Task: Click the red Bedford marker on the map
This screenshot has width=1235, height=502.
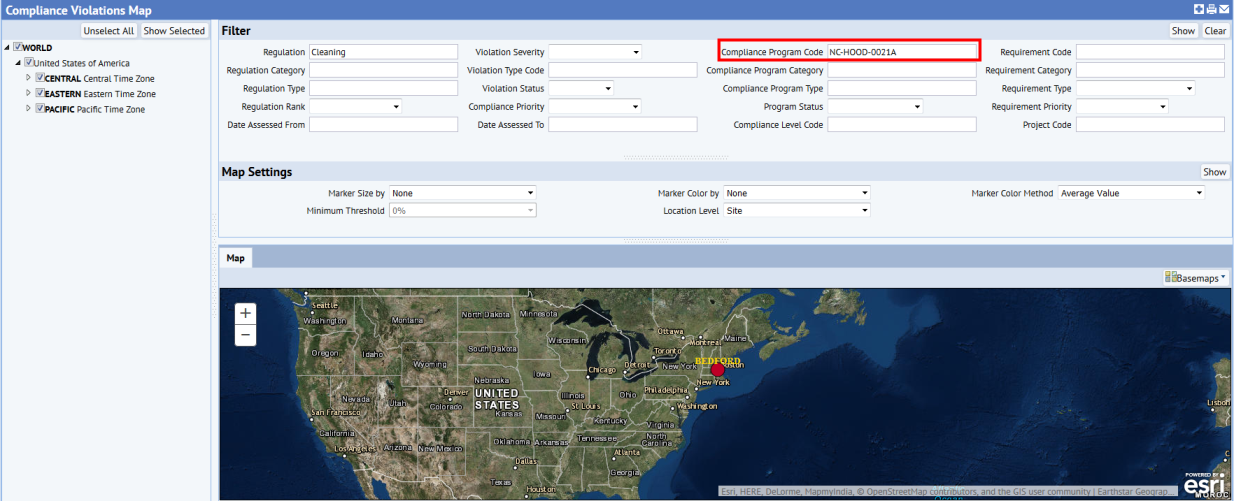Action: pos(717,370)
